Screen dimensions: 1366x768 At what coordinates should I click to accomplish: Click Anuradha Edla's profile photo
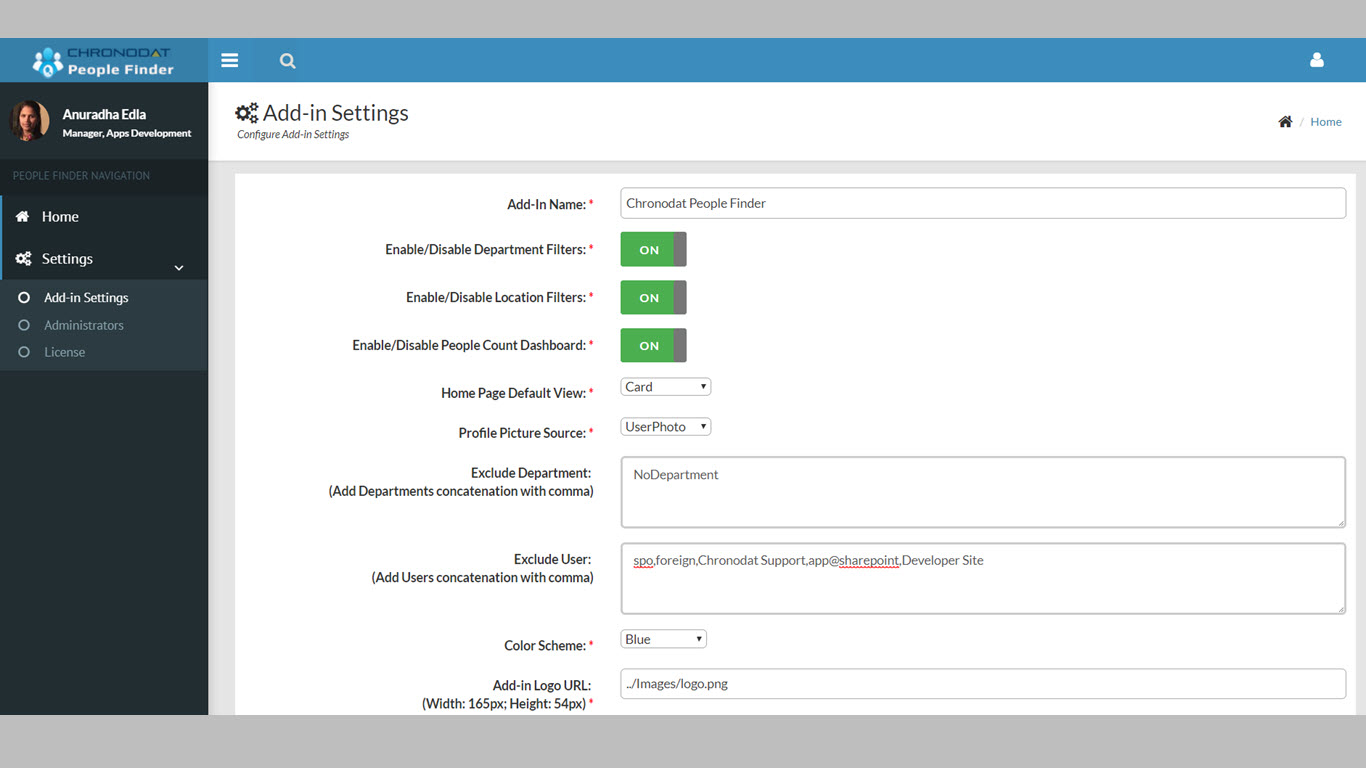click(x=30, y=121)
